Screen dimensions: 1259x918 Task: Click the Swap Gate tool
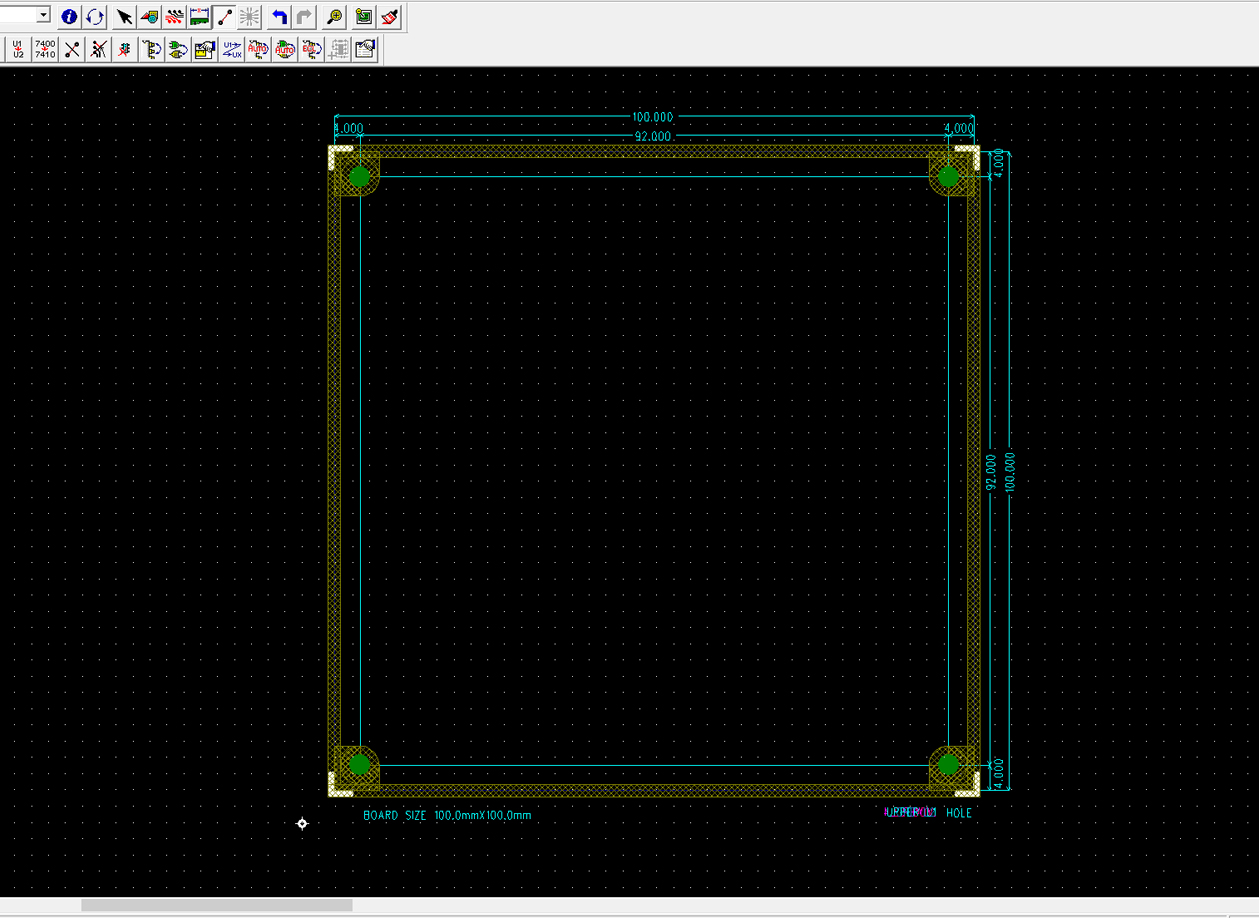pos(177,49)
